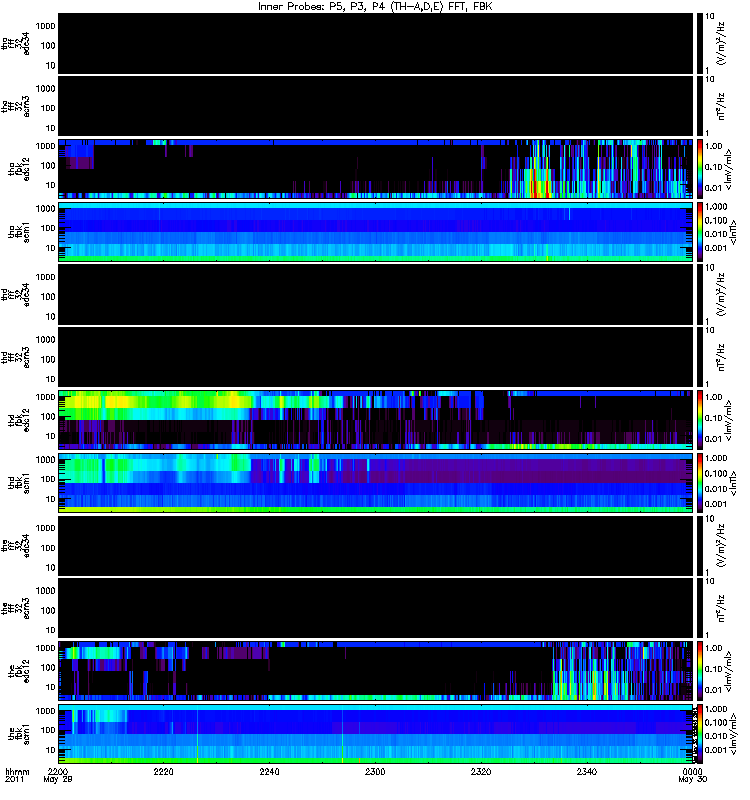Click the the fbk scm1 spectrogram panel

[376, 734]
